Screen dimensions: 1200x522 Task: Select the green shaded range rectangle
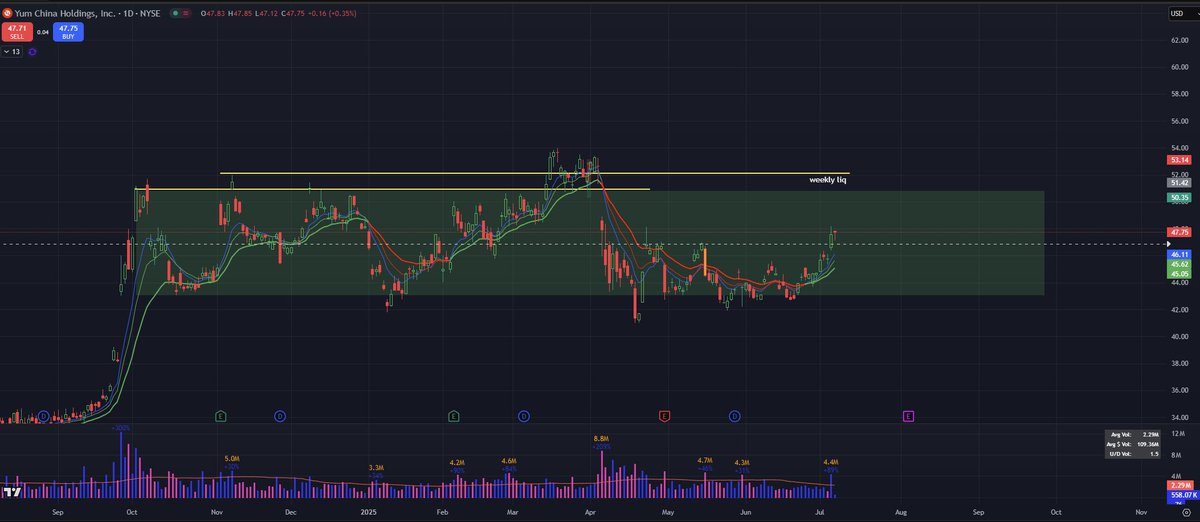(x=589, y=243)
